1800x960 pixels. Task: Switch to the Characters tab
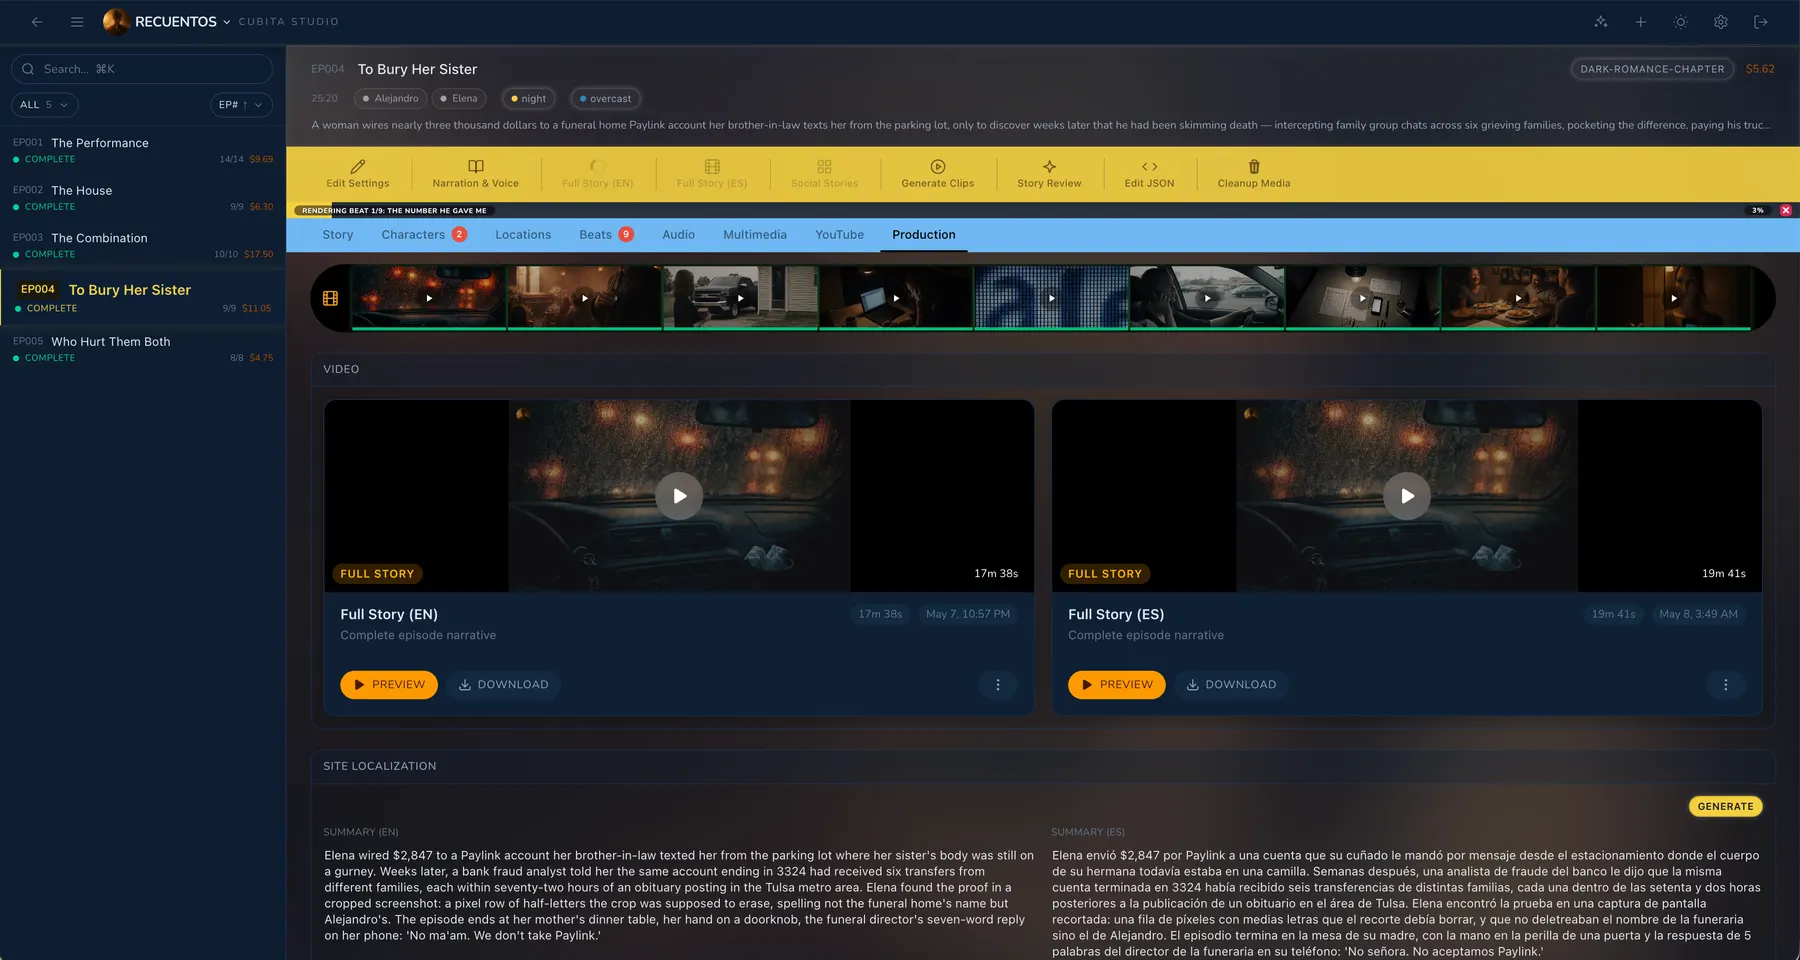point(424,235)
